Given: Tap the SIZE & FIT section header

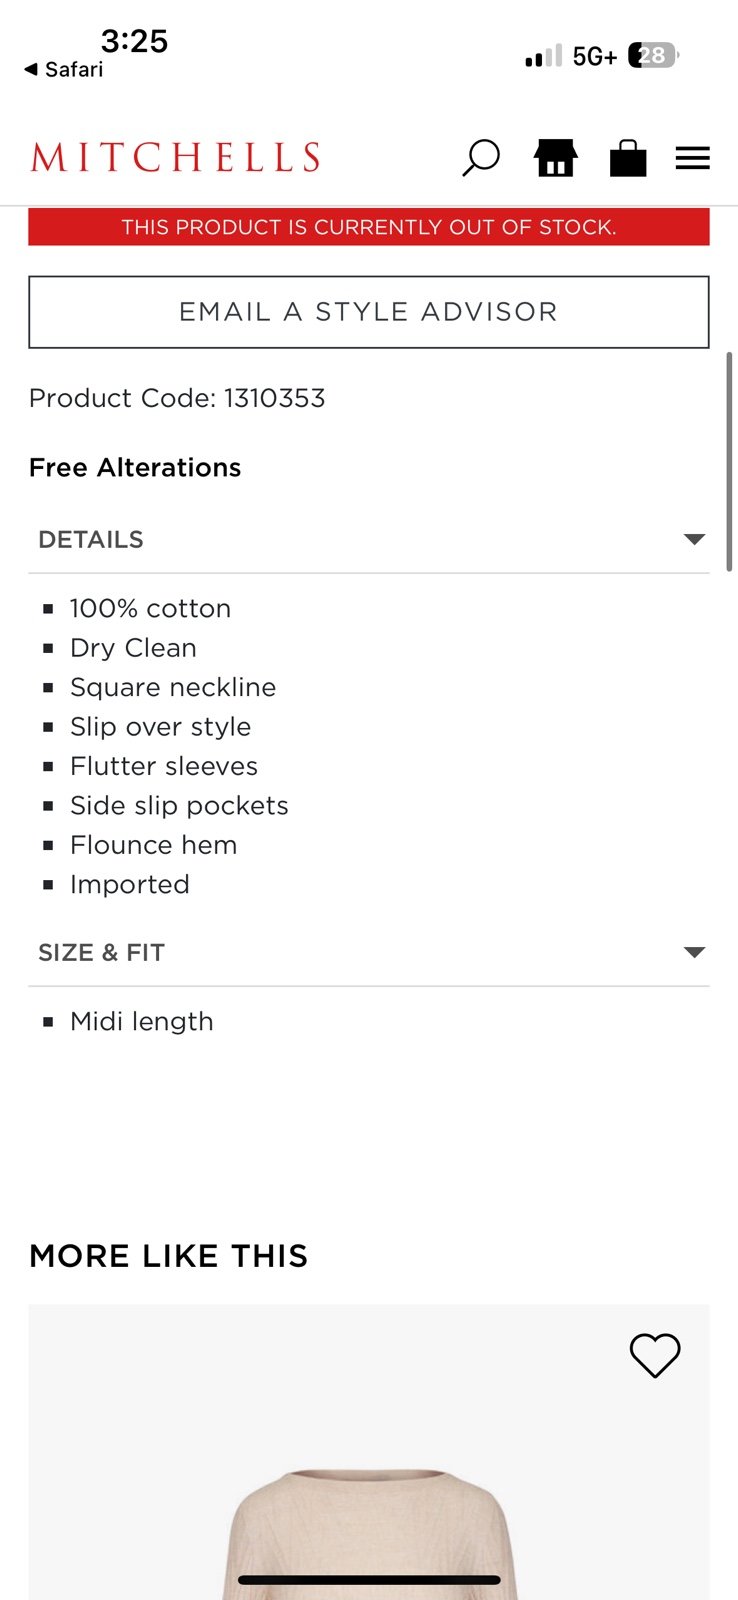Looking at the screenshot, I should [369, 952].
